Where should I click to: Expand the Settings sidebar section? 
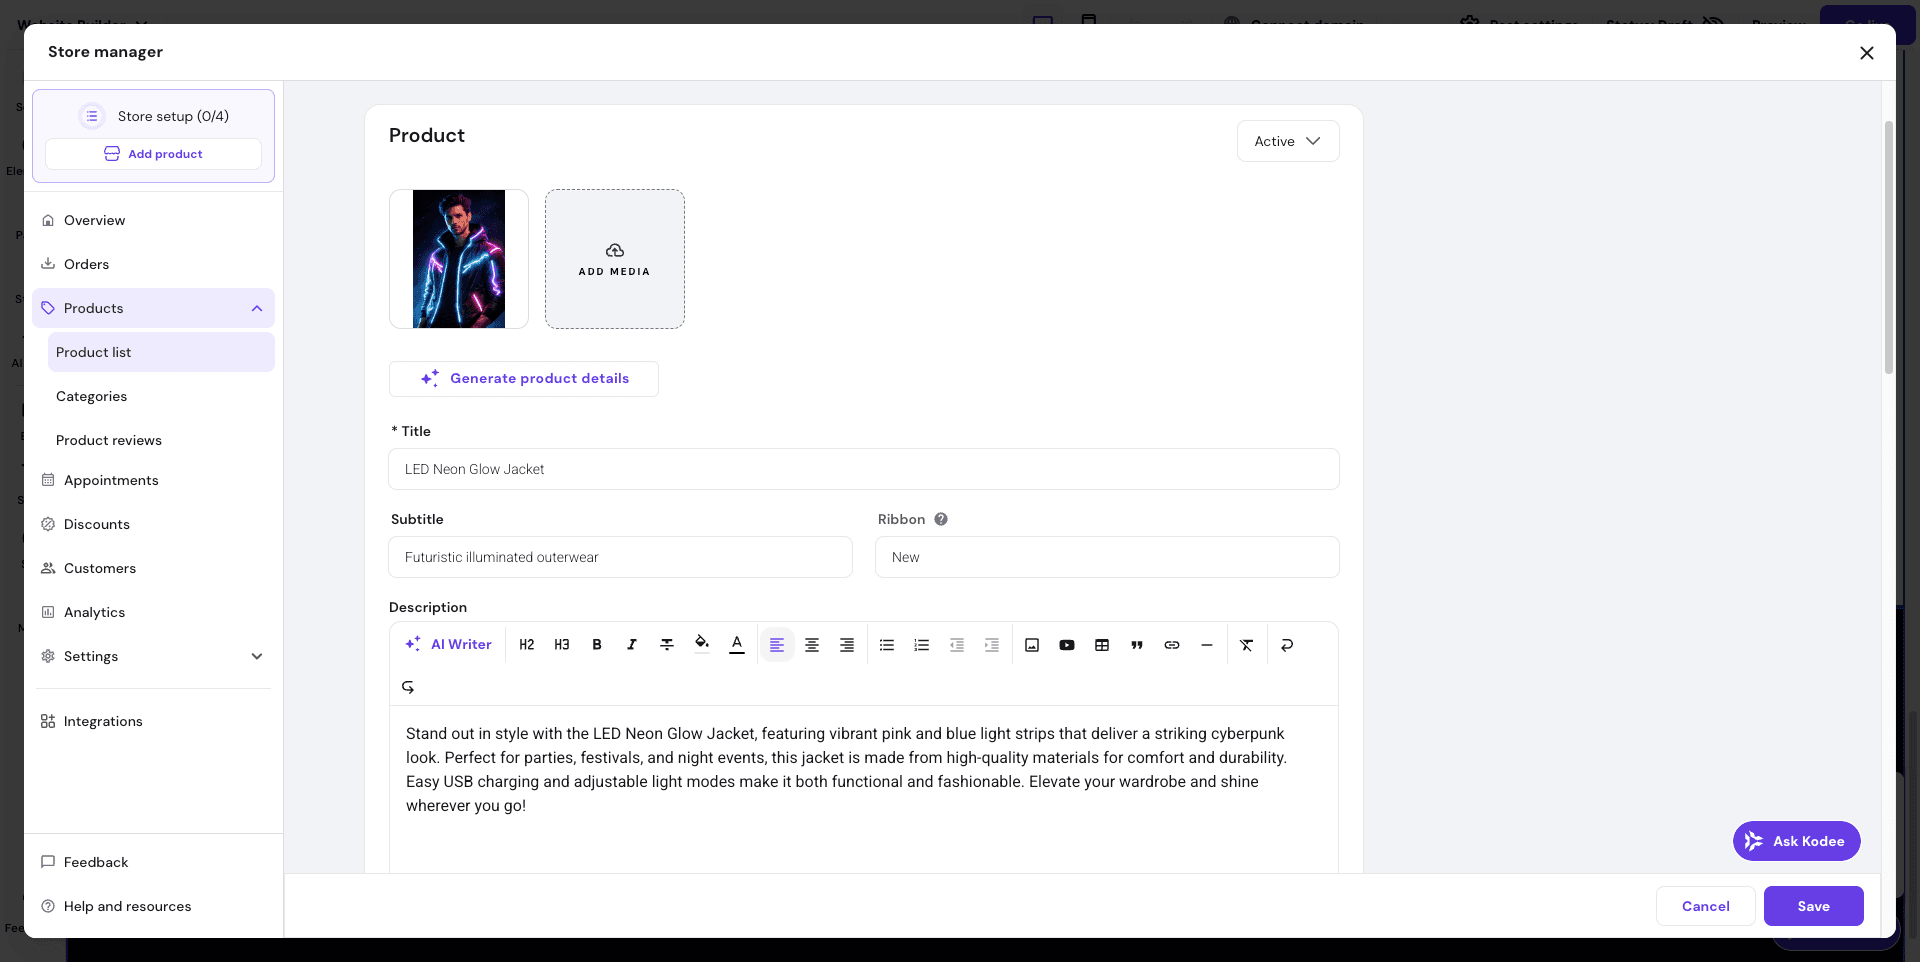pyautogui.click(x=257, y=656)
